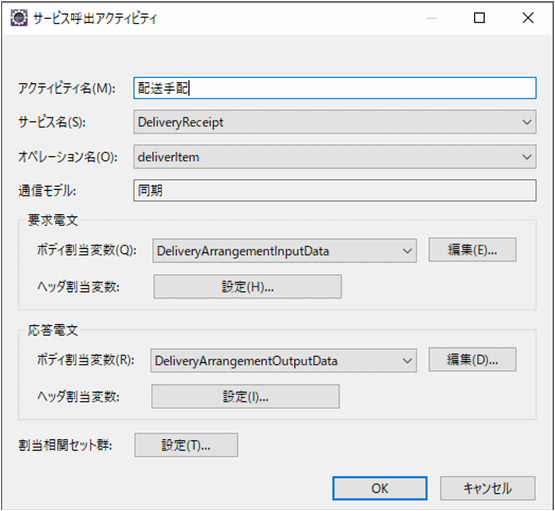
Task: Click the サービス名(S) label
Action: click(x=52, y=122)
